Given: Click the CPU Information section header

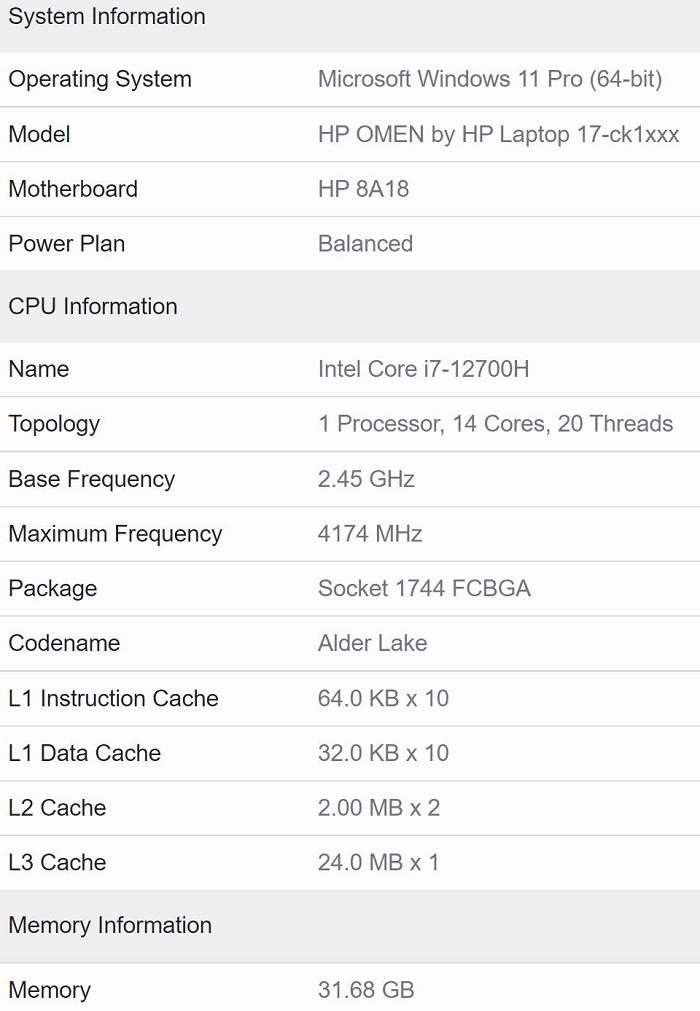Looking at the screenshot, I should pos(93,306).
